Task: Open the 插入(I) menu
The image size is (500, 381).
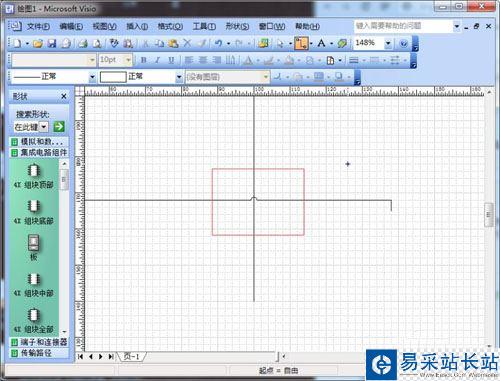Action: coord(137,26)
